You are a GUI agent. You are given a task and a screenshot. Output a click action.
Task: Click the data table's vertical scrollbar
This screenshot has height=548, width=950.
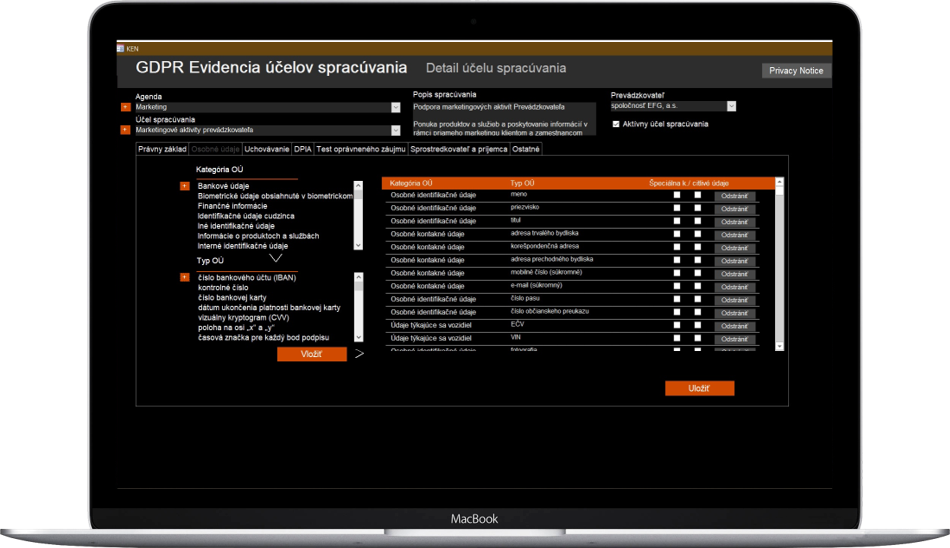(780, 265)
